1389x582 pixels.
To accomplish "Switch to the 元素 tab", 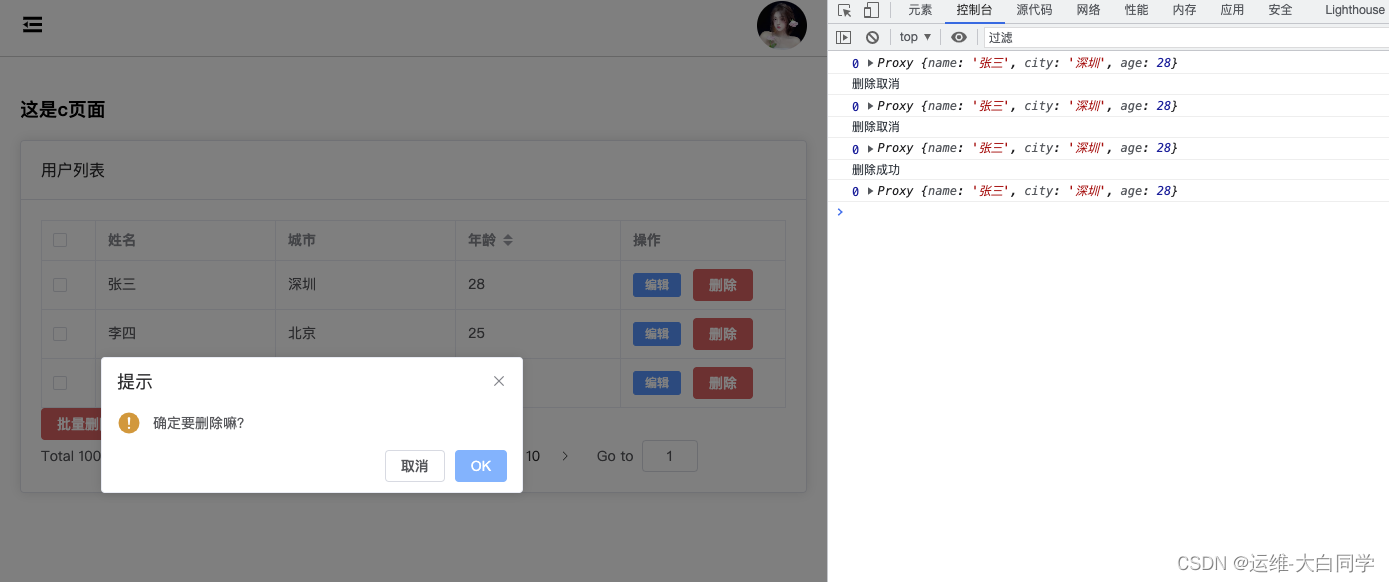I will [x=920, y=10].
